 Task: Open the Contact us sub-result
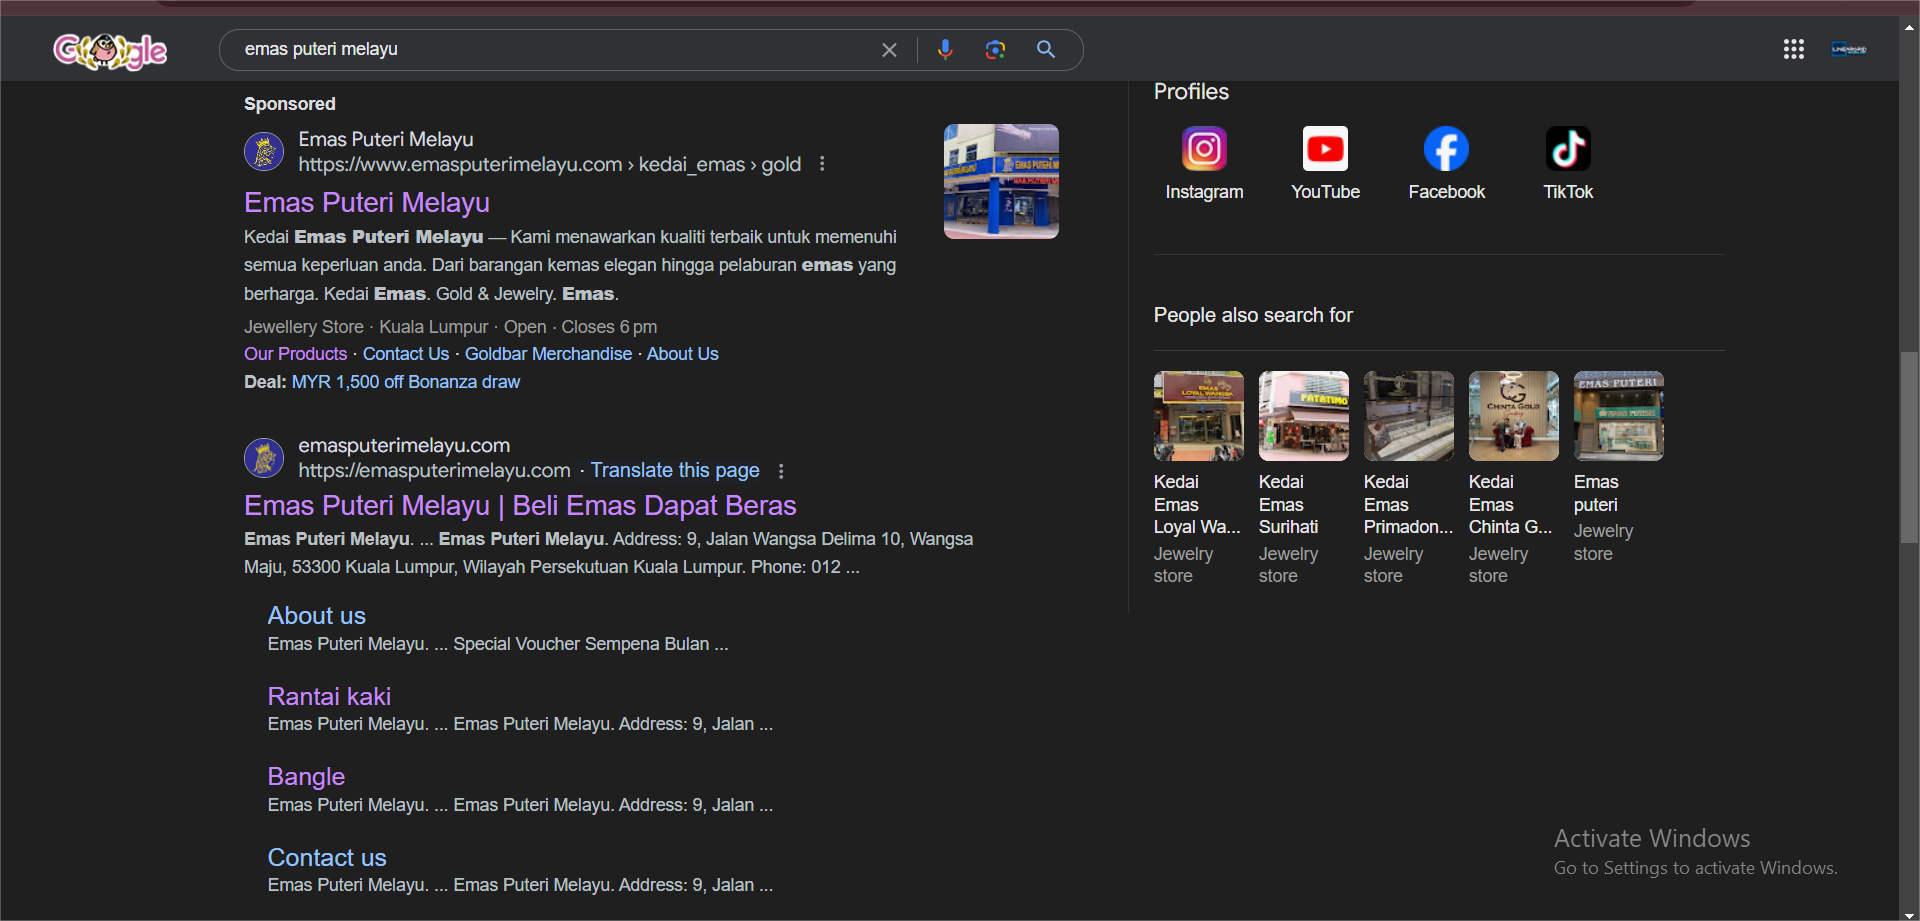[327, 857]
